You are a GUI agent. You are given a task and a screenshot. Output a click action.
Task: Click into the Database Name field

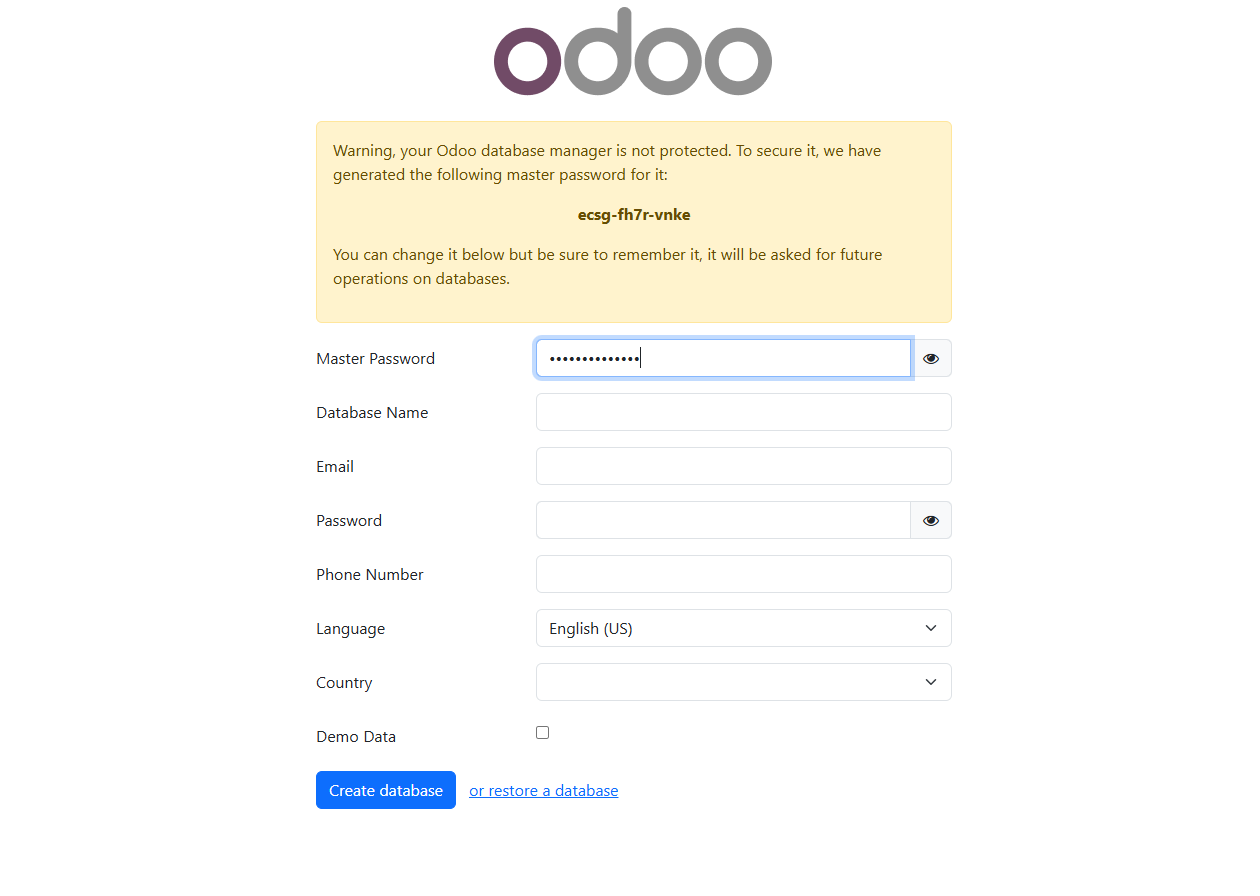(x=744, y=412)
